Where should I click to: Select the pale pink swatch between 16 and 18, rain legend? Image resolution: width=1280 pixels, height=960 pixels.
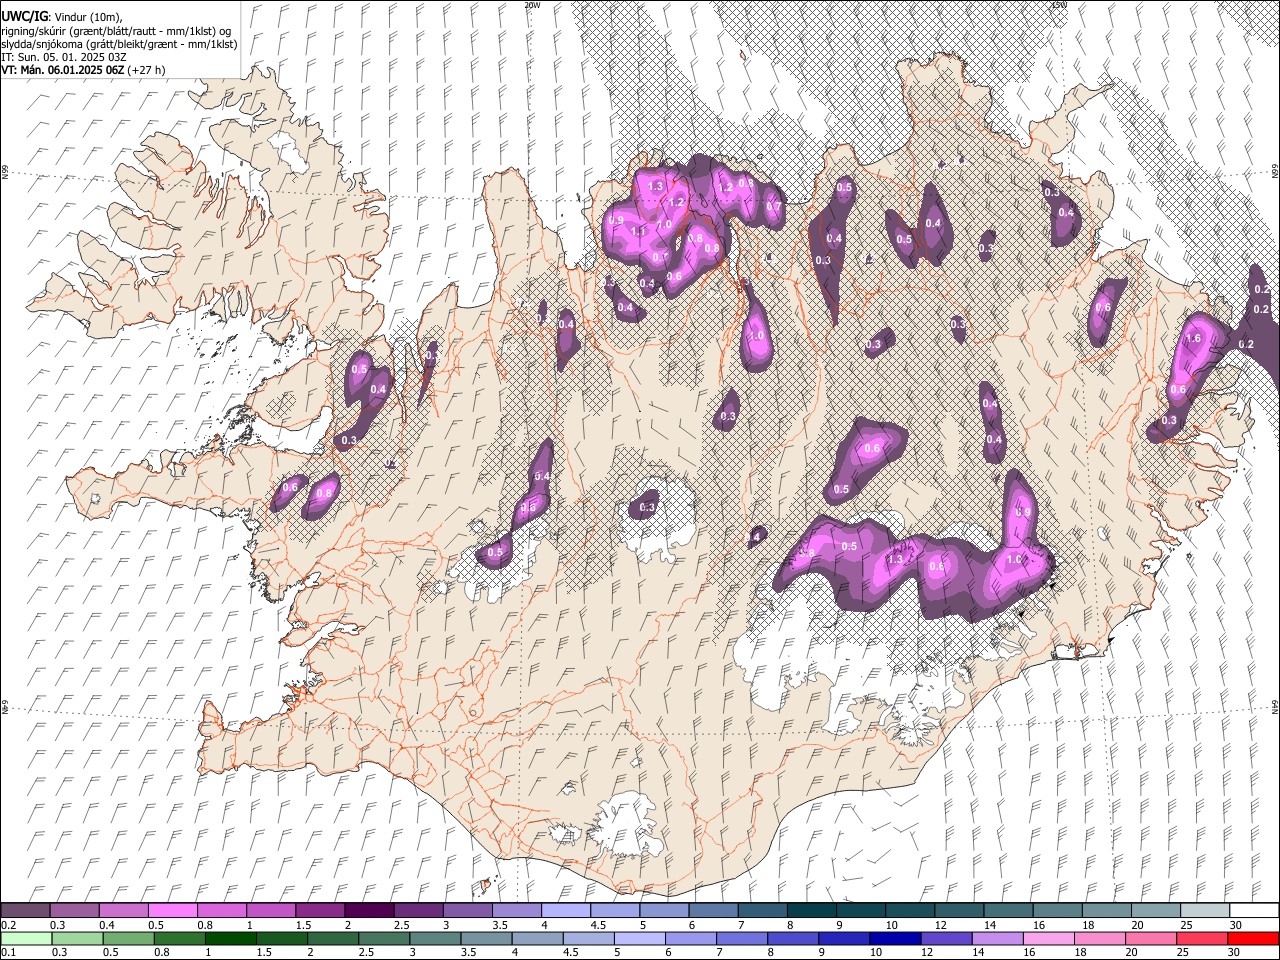(1048, 938)
